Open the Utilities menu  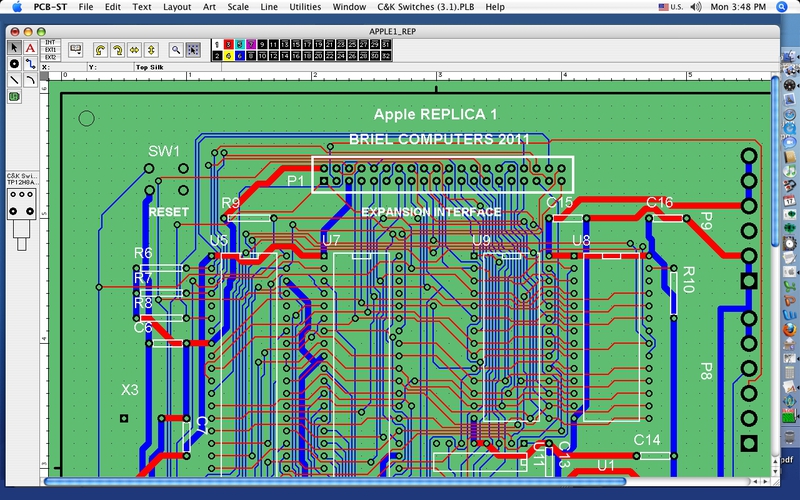coord(305,7)
